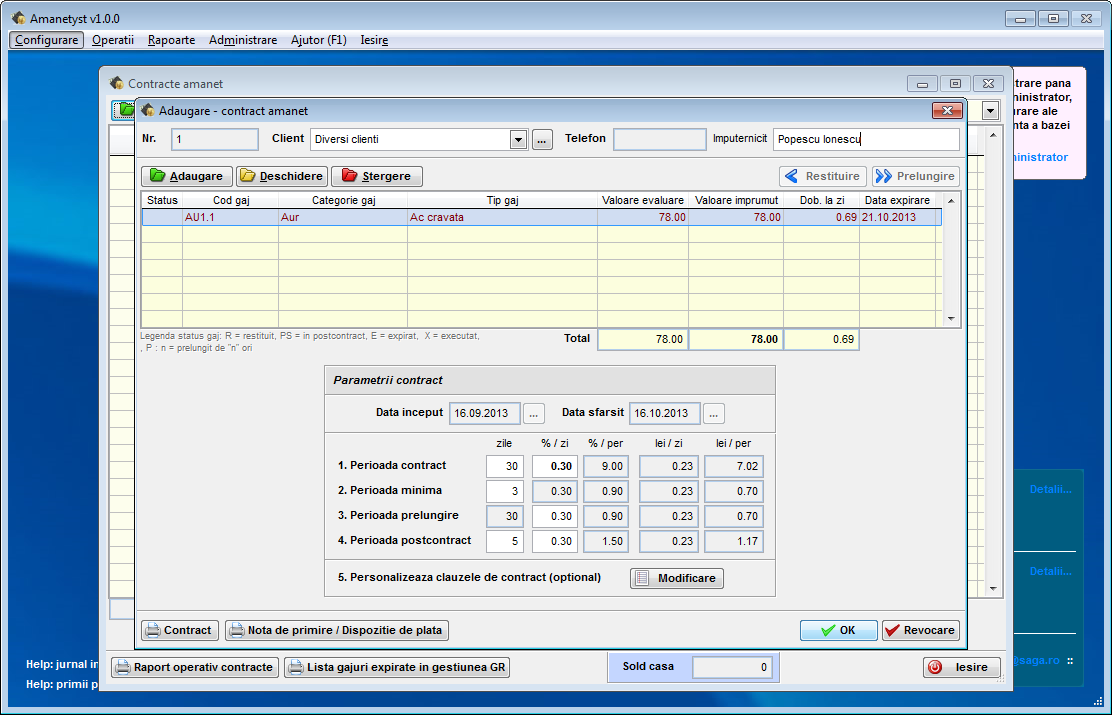Confirm the contract with OK
Screen dimensions: 1112x715
pyautogui.click(x=838, y=630)
